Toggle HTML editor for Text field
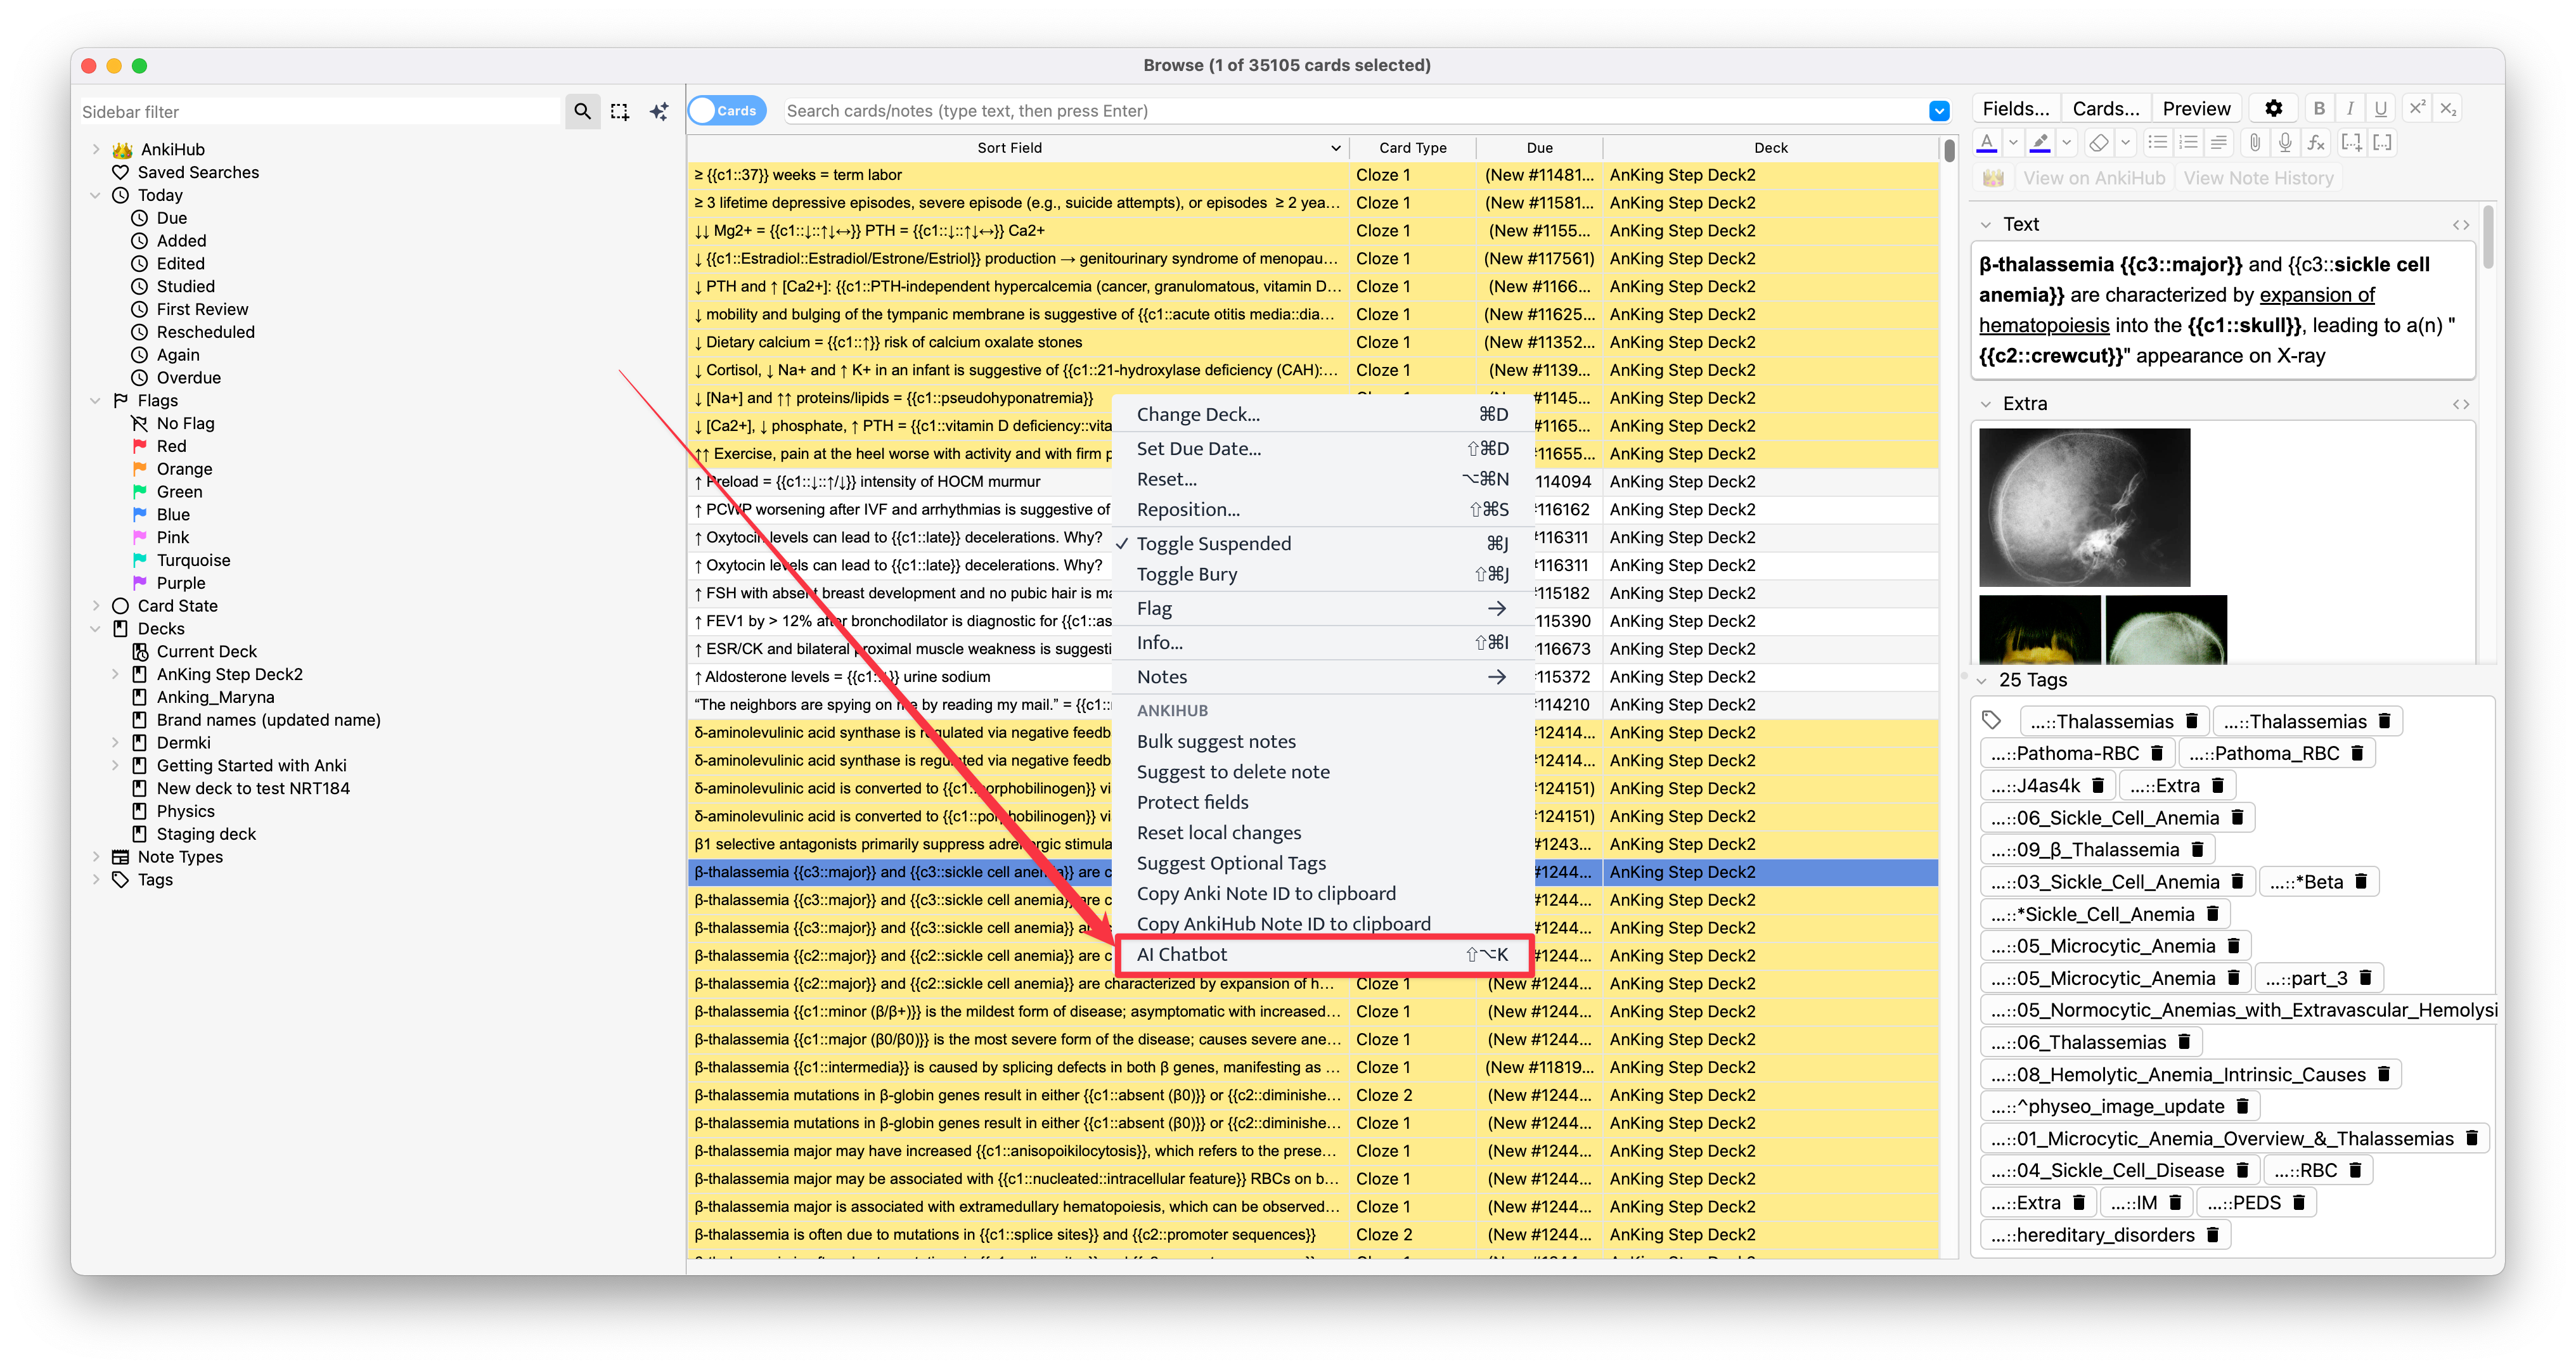 point(2460,225)
